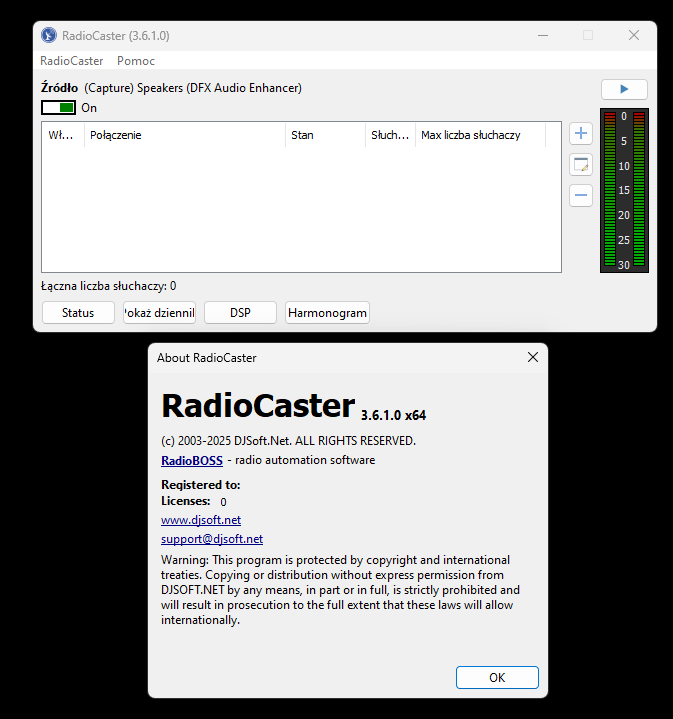This screenshot has width=673, height=719.
Task: Minimize the RadioCaster main window
Action: pos(543,35)
